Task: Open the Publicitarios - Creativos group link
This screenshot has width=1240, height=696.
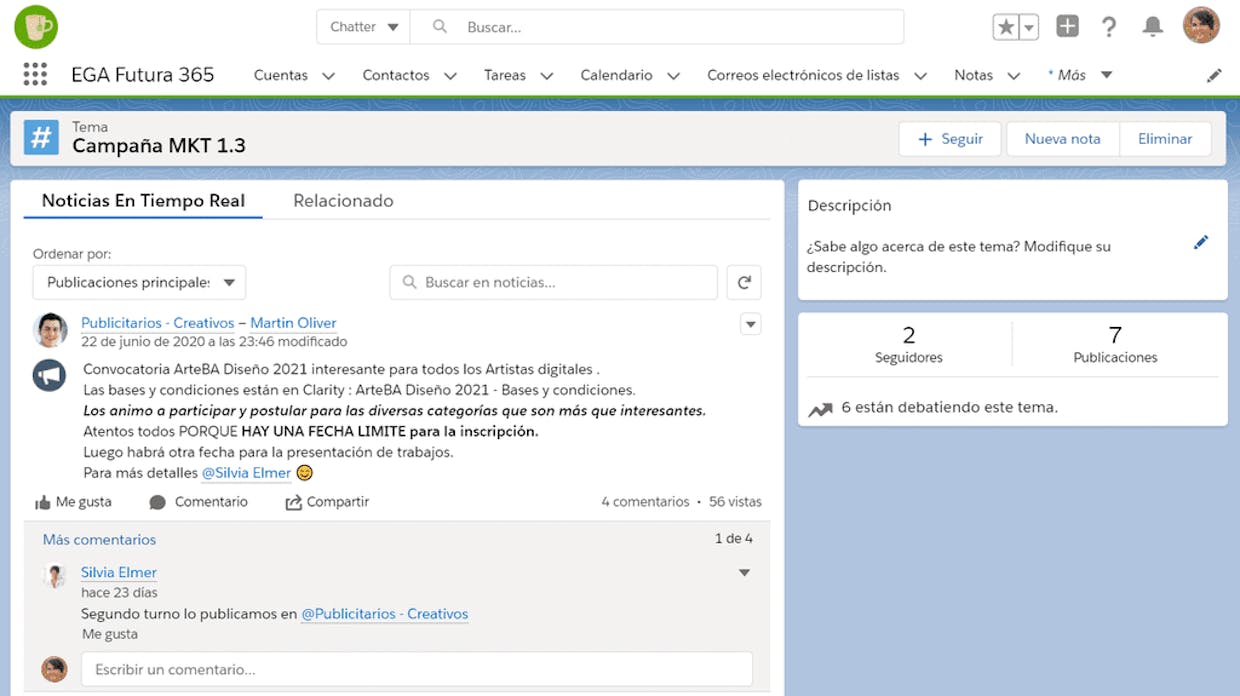Action: [x=157, y=323]
